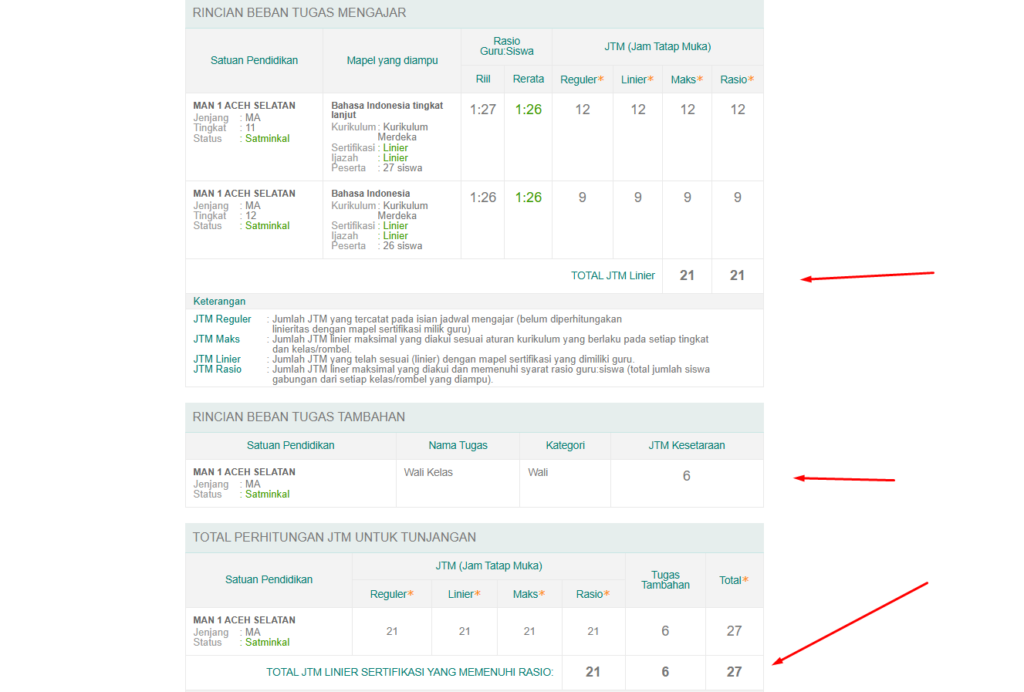Click the Rerata sub-column header
Viewport: 1024px width, 692px height.
coord(528,80)
